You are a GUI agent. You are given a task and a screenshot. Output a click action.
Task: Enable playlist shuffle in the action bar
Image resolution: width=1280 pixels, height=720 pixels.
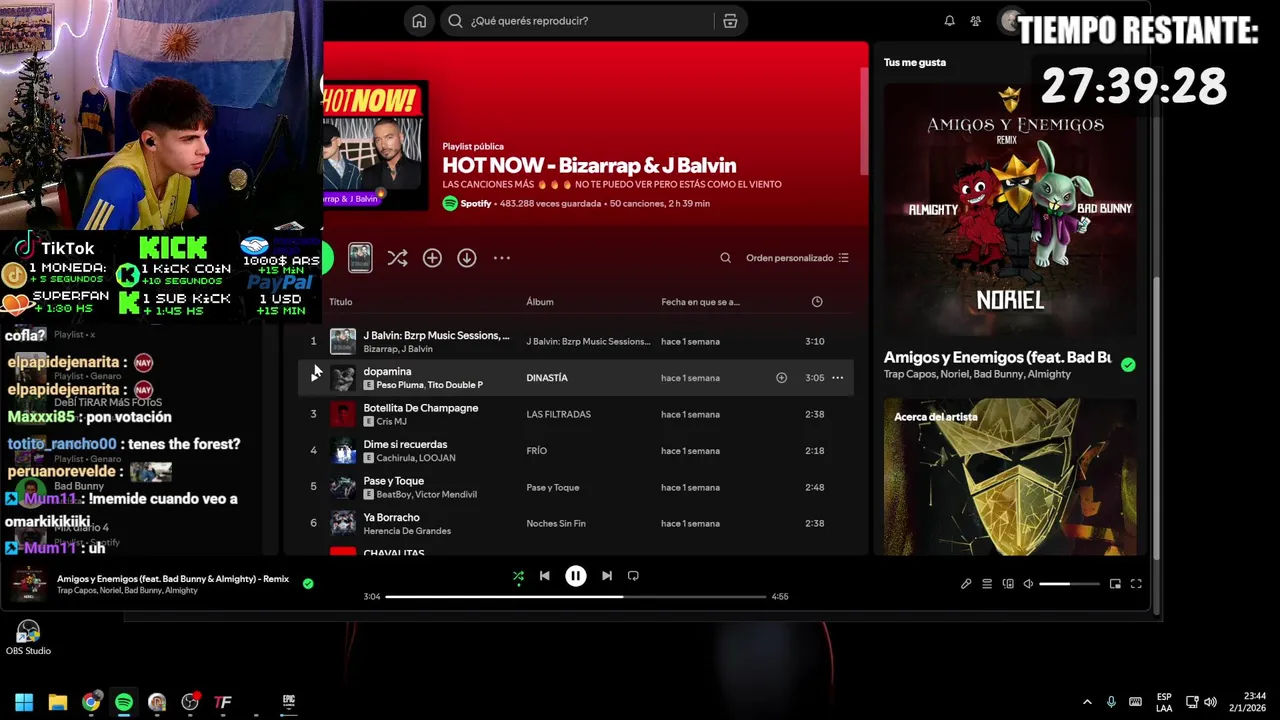coord(397,258)
